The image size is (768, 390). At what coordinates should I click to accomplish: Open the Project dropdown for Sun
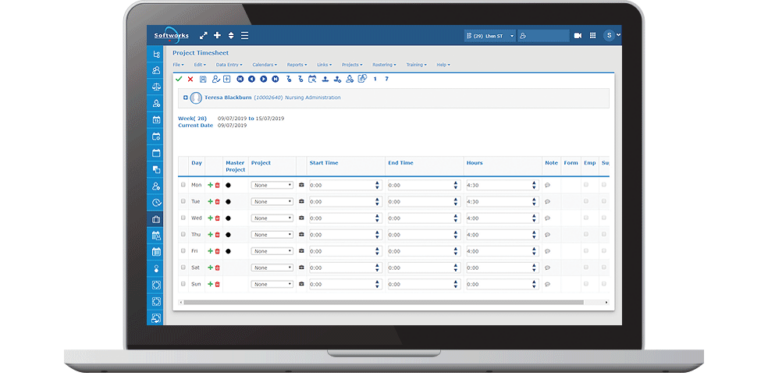[272, 284]
